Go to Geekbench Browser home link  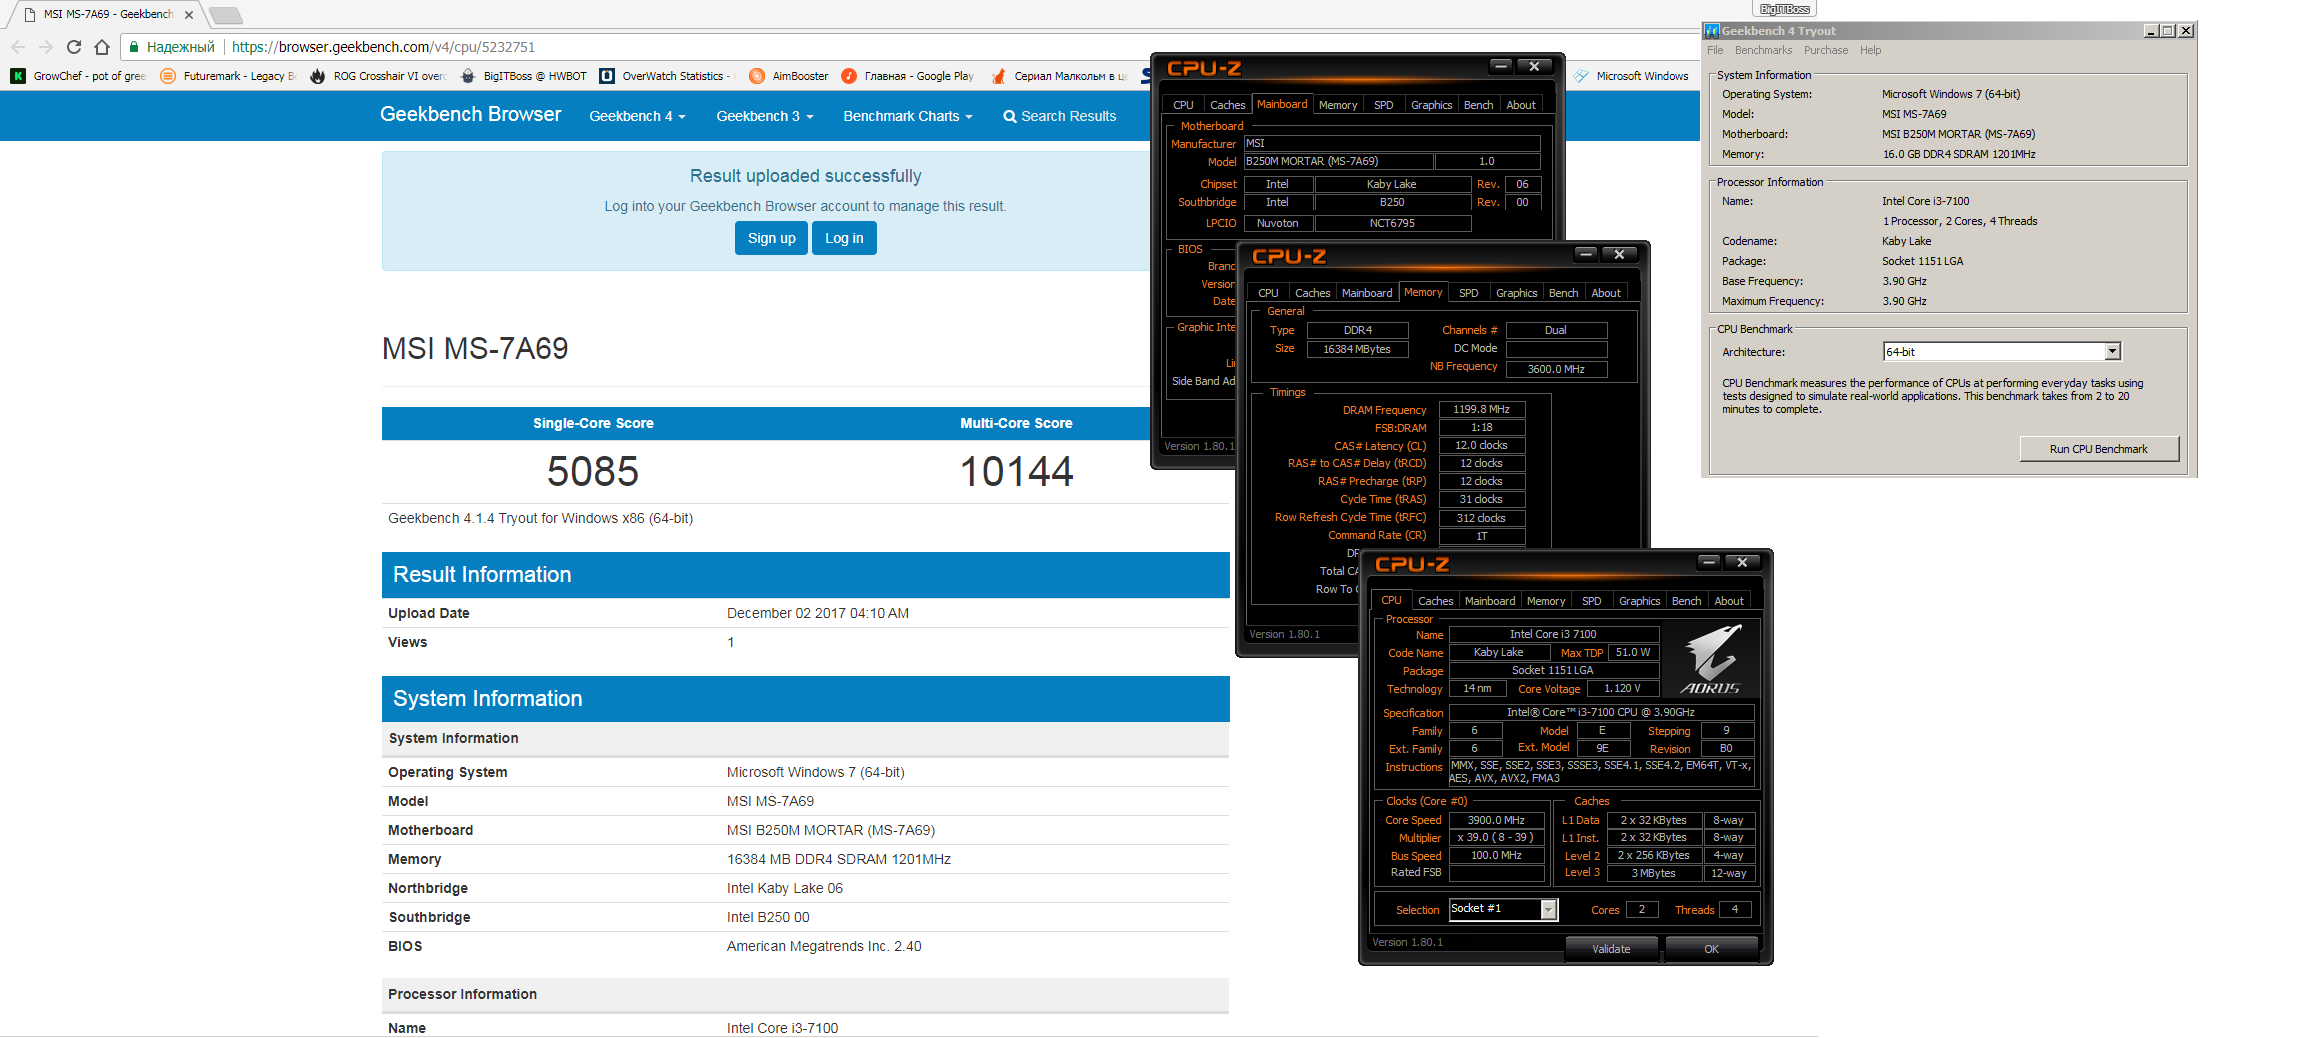(x=470, y=114)
